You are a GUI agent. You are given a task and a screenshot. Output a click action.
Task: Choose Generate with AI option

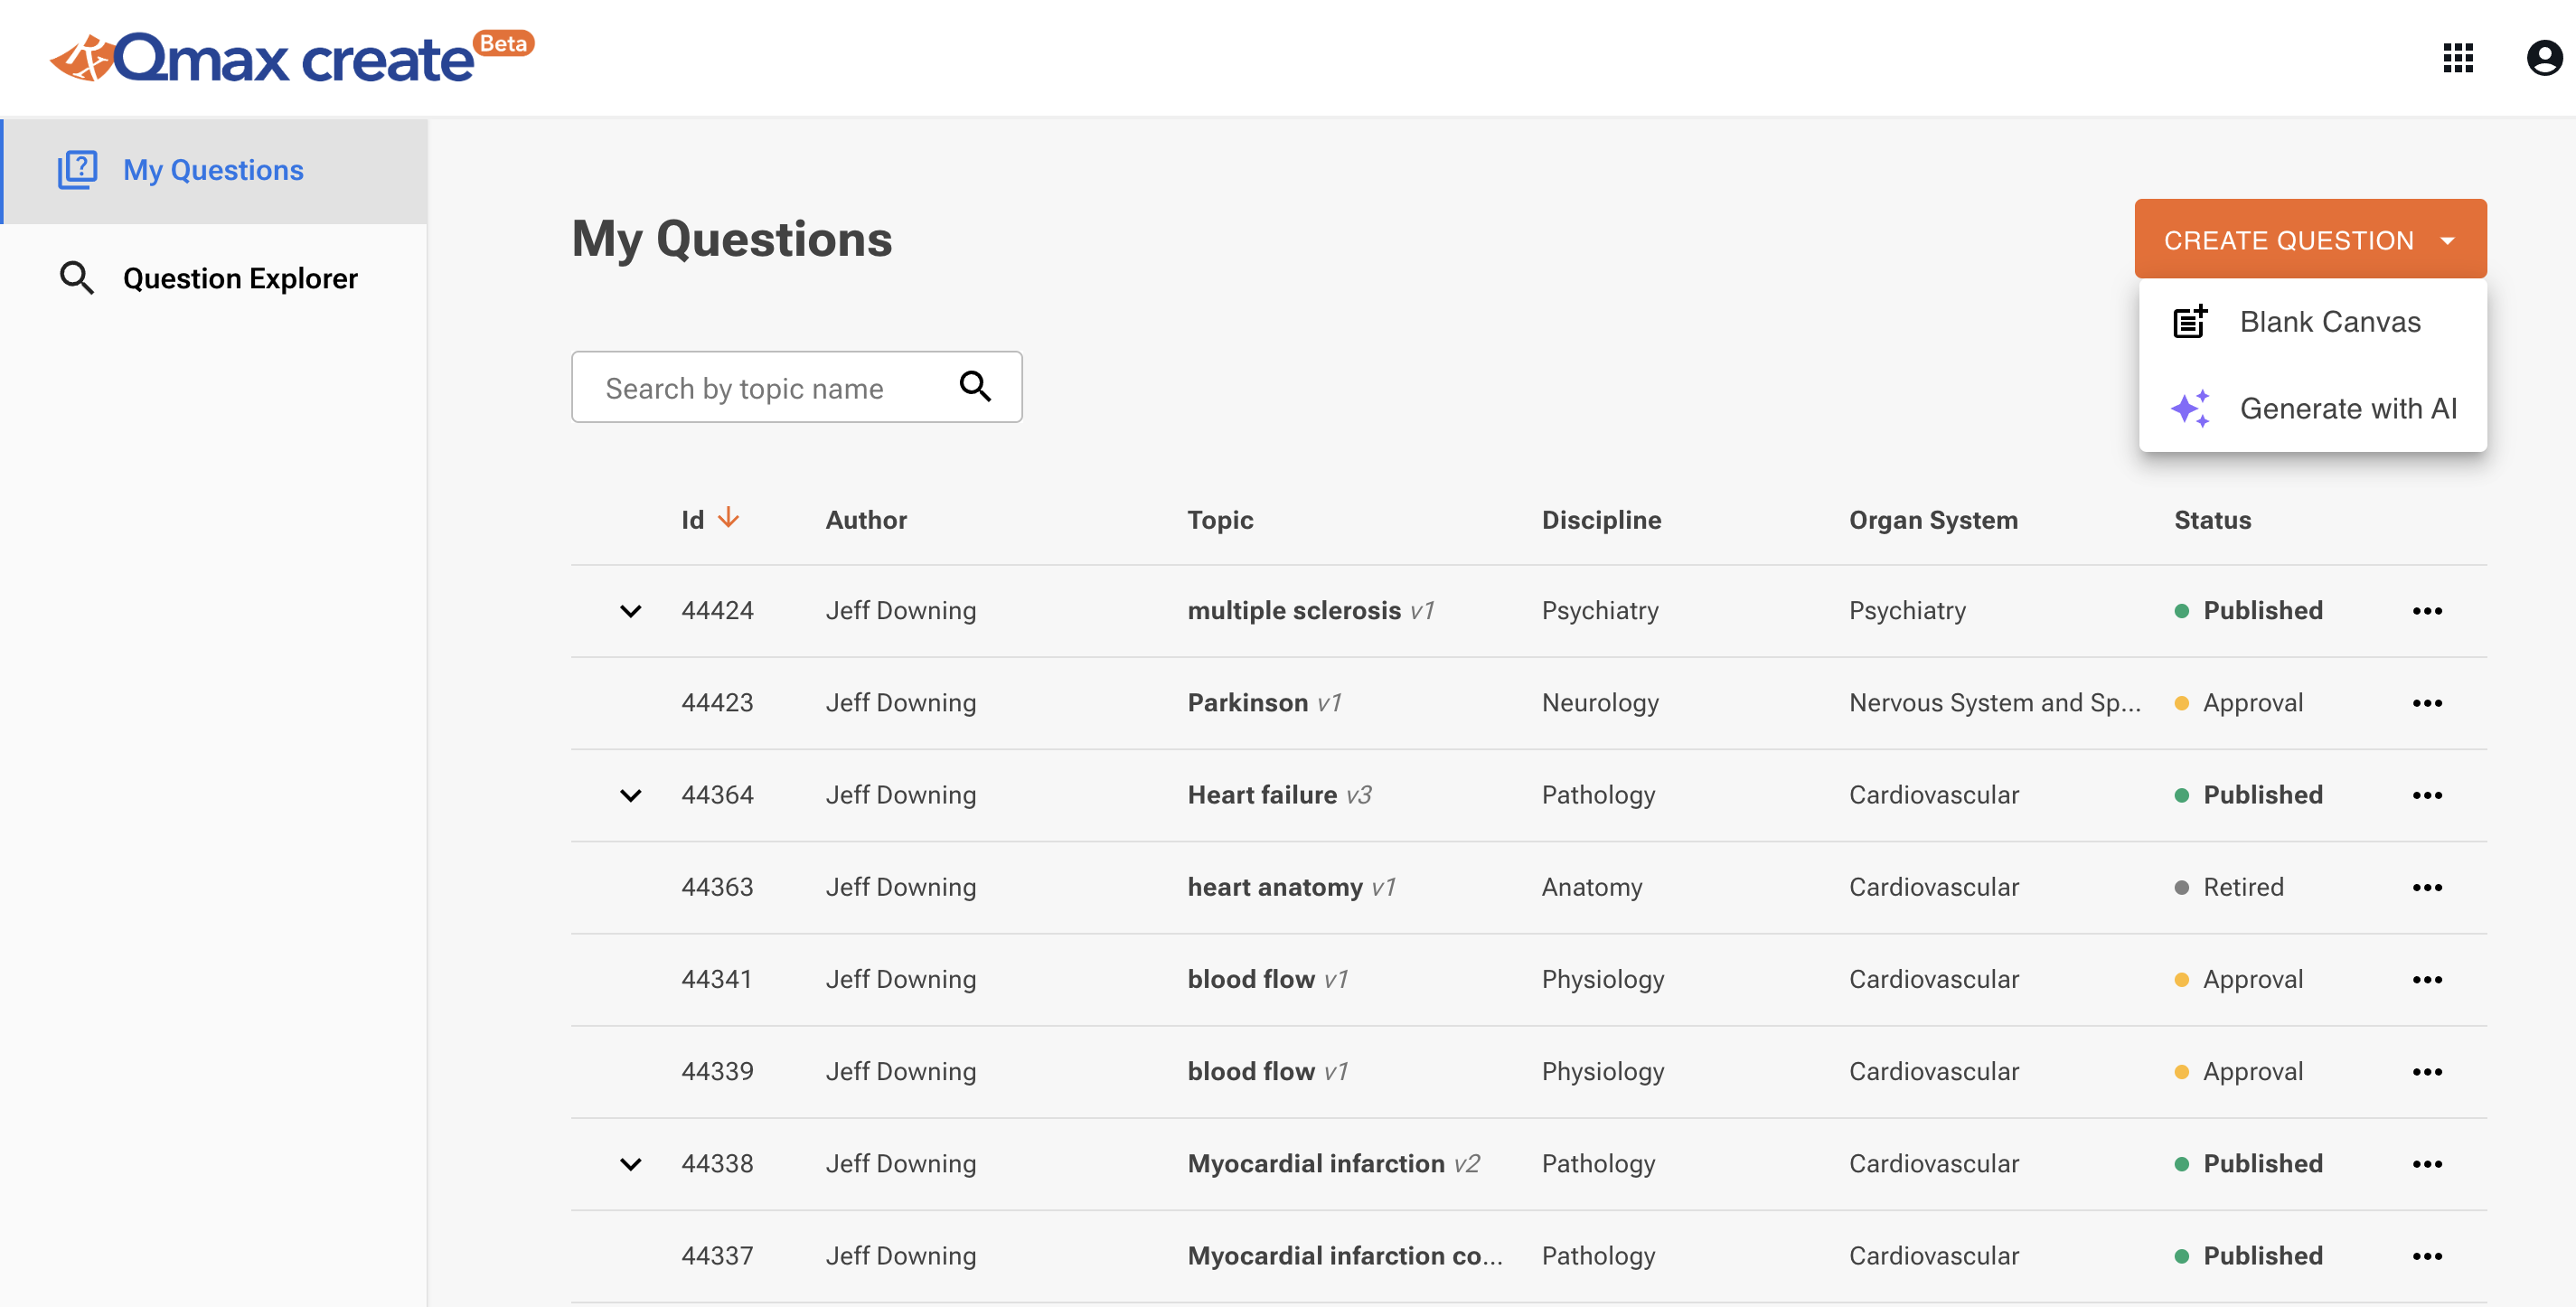click(2350, 408)
